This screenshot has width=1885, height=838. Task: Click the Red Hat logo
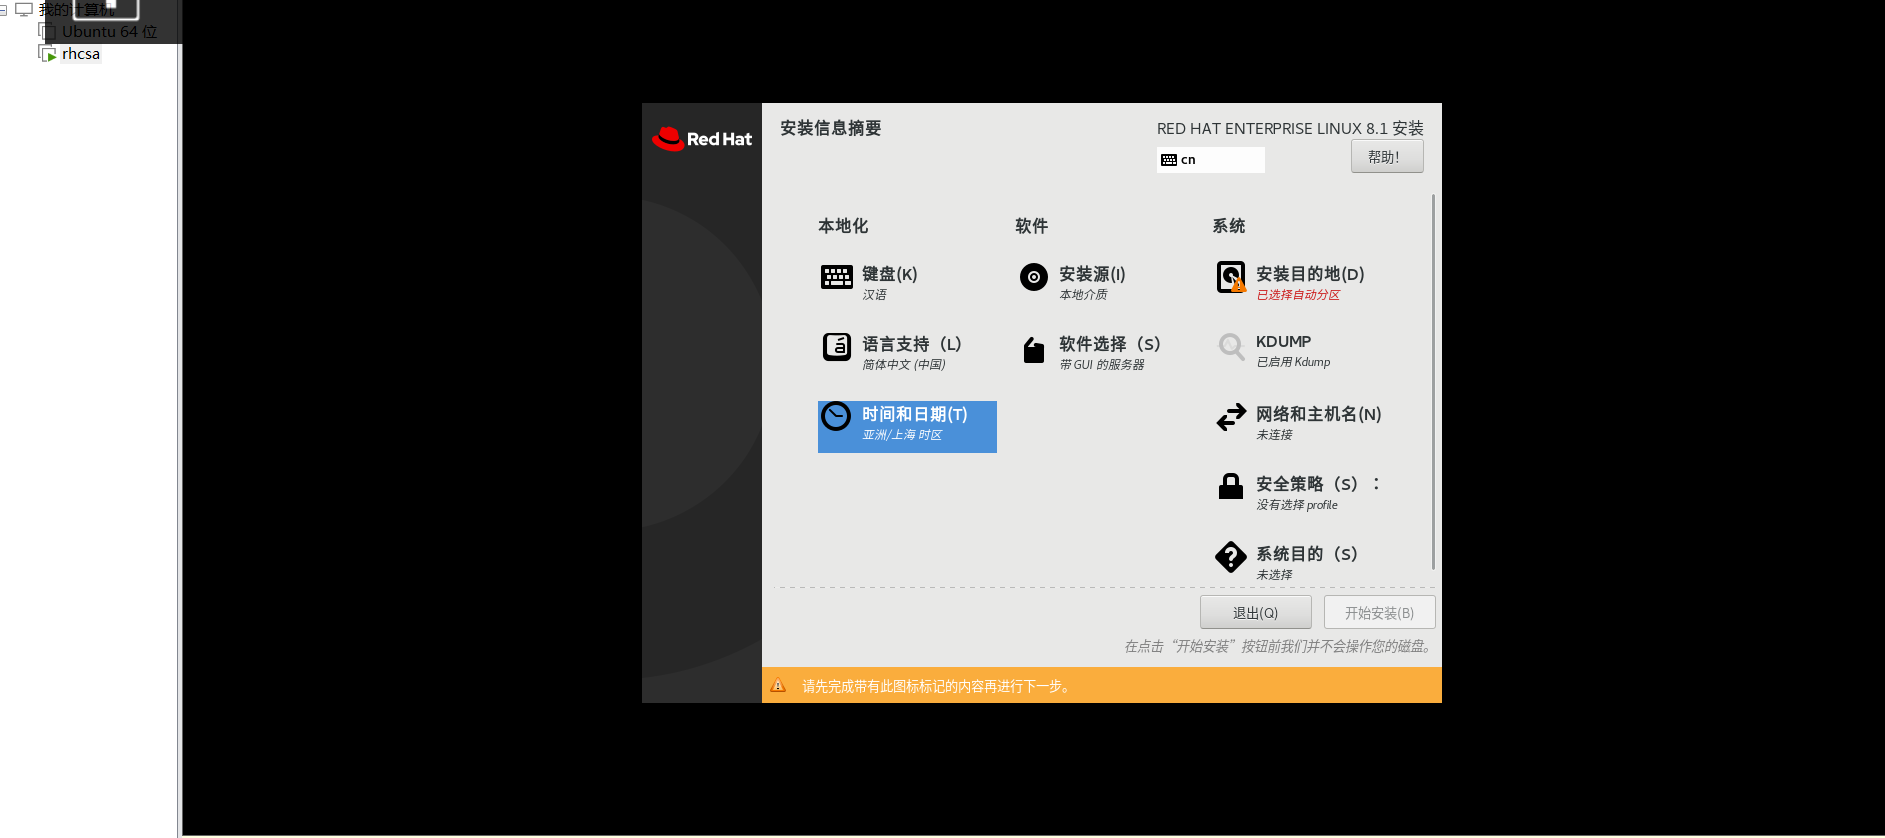(702, 139)
